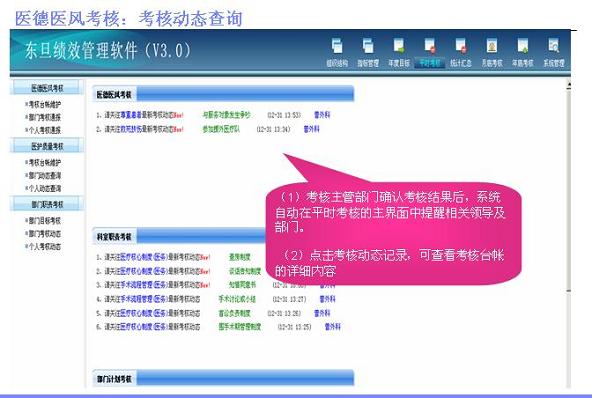Expand the 医护质量考核 sidebar section header
Viewport: 592px width, 398px height.
47,146
